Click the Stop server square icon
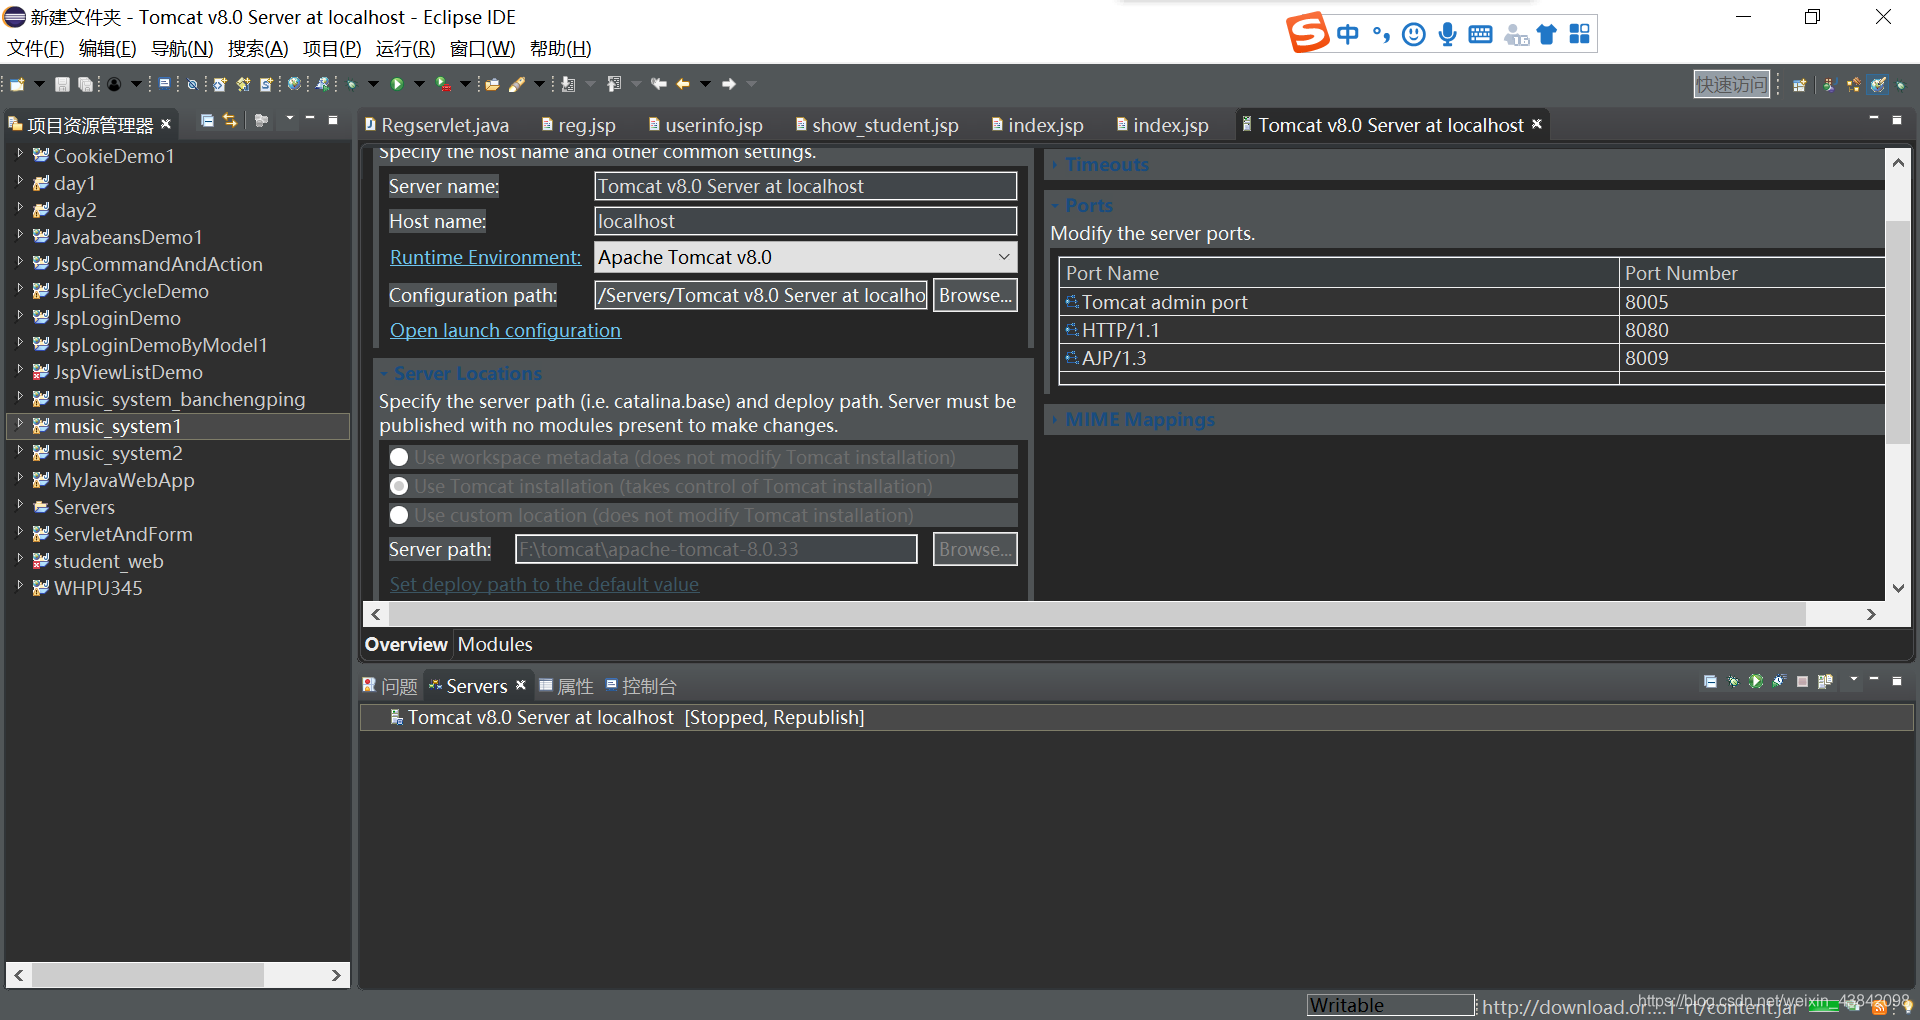 pyautogui.click(x=1802, y=681)
